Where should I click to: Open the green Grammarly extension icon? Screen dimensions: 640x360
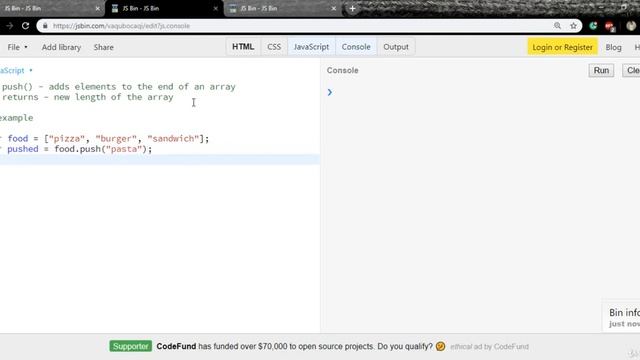tap(593, 26)
